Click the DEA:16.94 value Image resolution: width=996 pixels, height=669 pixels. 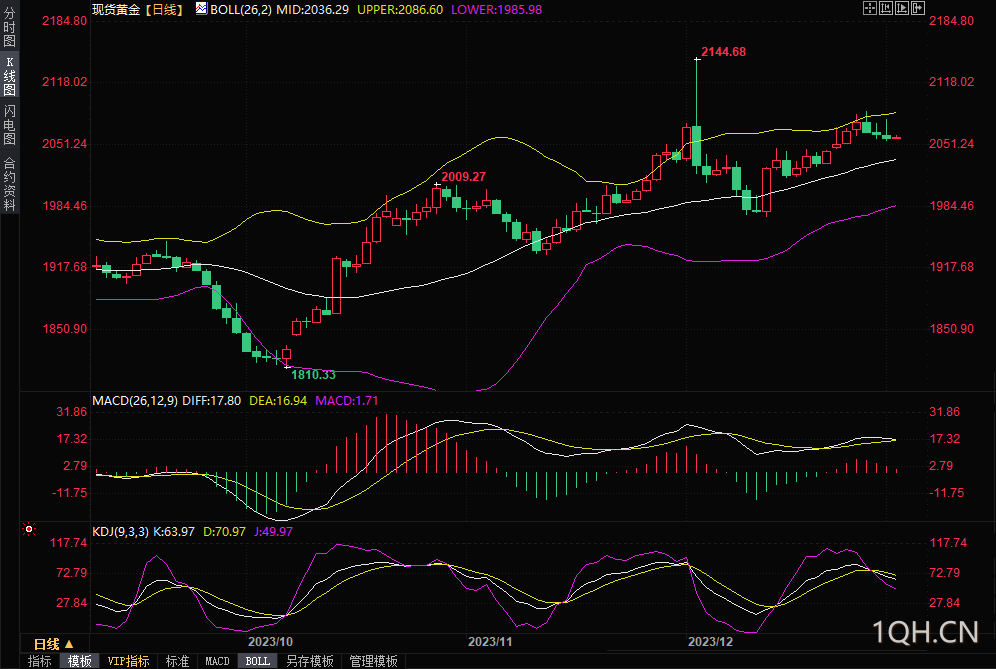click(x=278, y=401)
